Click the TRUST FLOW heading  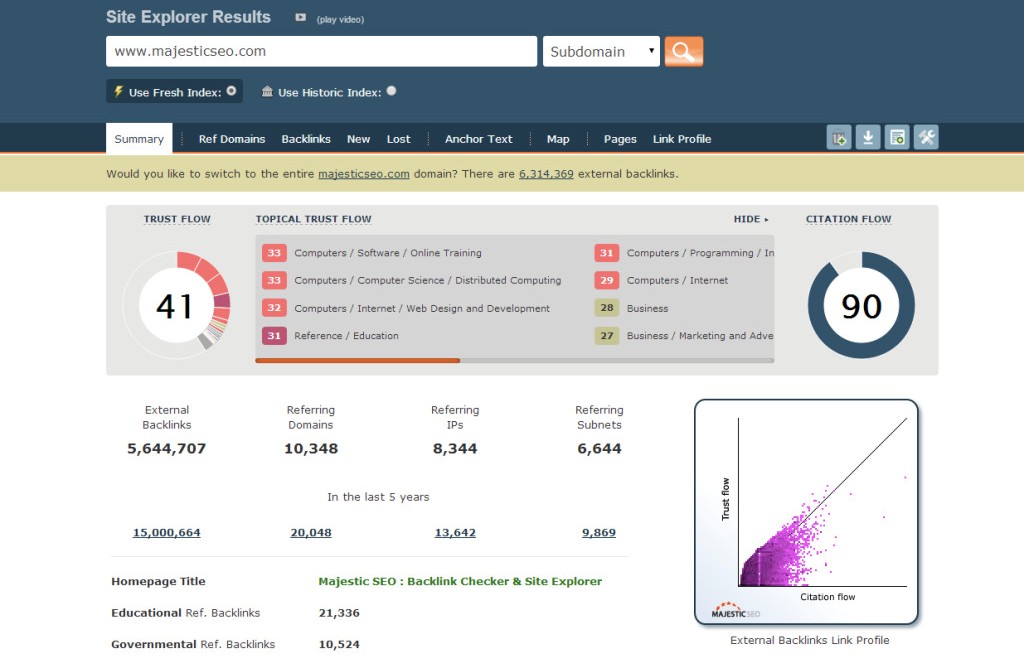click(x=177, y=219)
